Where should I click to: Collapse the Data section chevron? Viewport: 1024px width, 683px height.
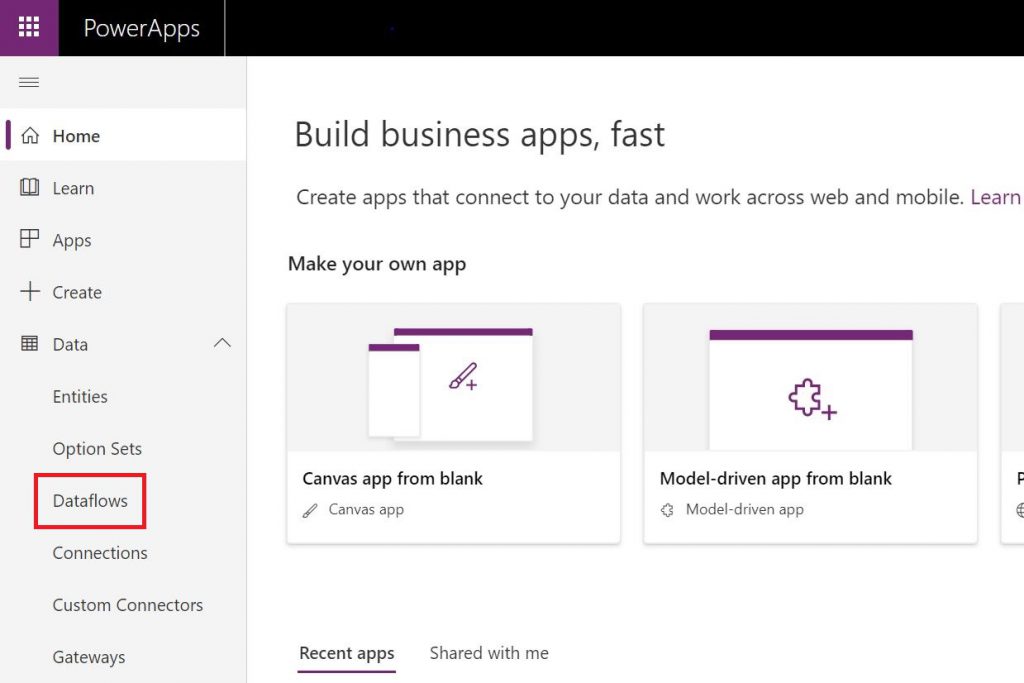[x=222, y=343]
